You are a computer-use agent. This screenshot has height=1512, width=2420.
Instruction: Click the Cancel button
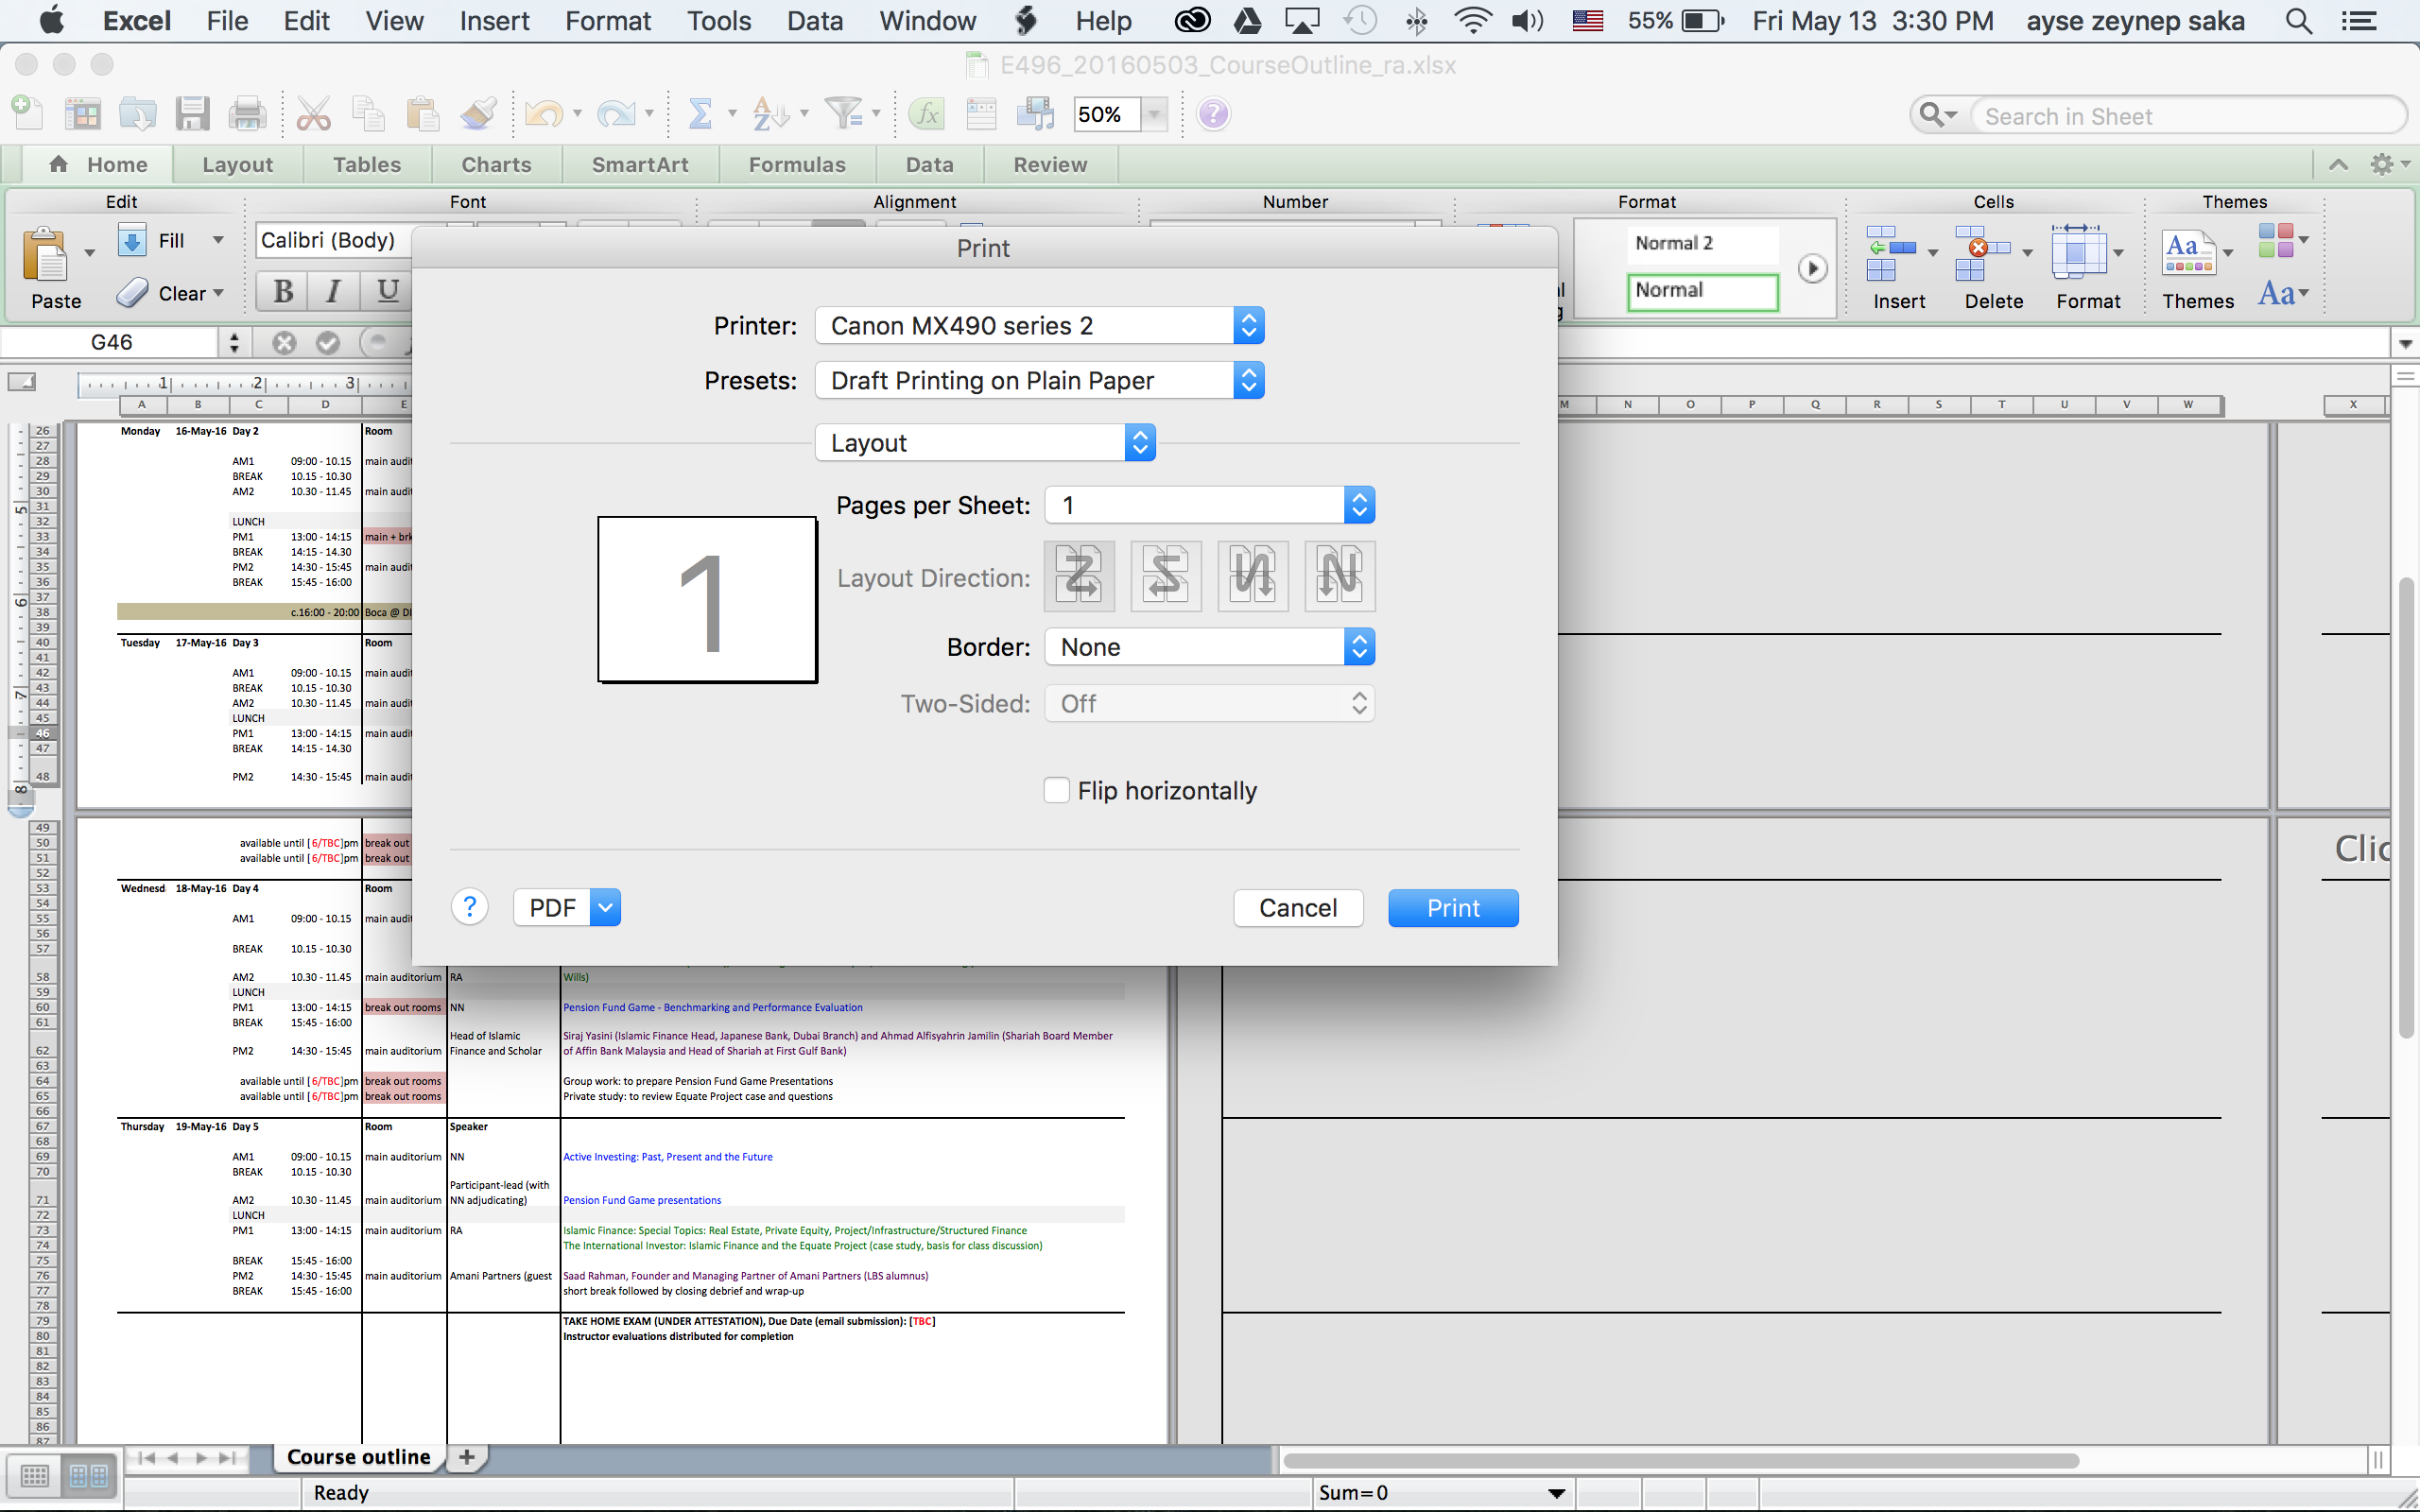[x=1297, y=907]
